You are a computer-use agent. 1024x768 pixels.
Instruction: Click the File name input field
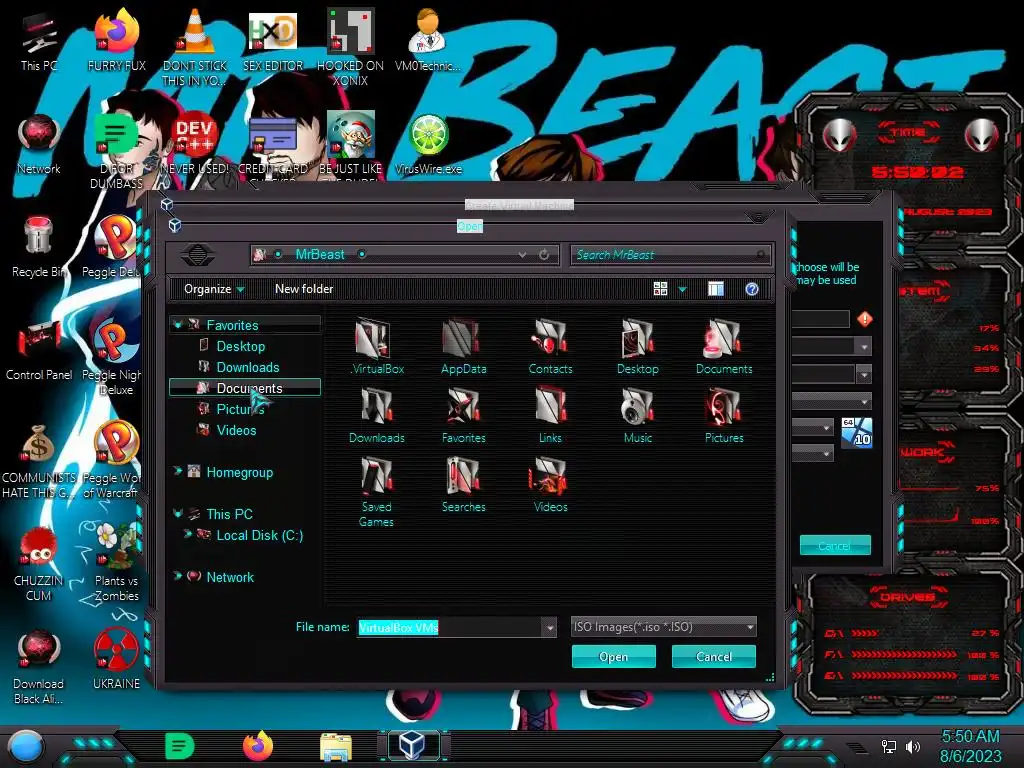point(451,628)
